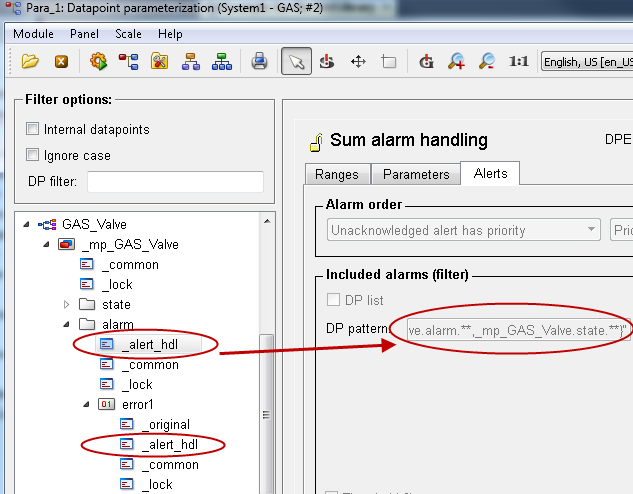Switch to the Ranges tab
This screenshot has width=633, height=494.
point(336,174)
